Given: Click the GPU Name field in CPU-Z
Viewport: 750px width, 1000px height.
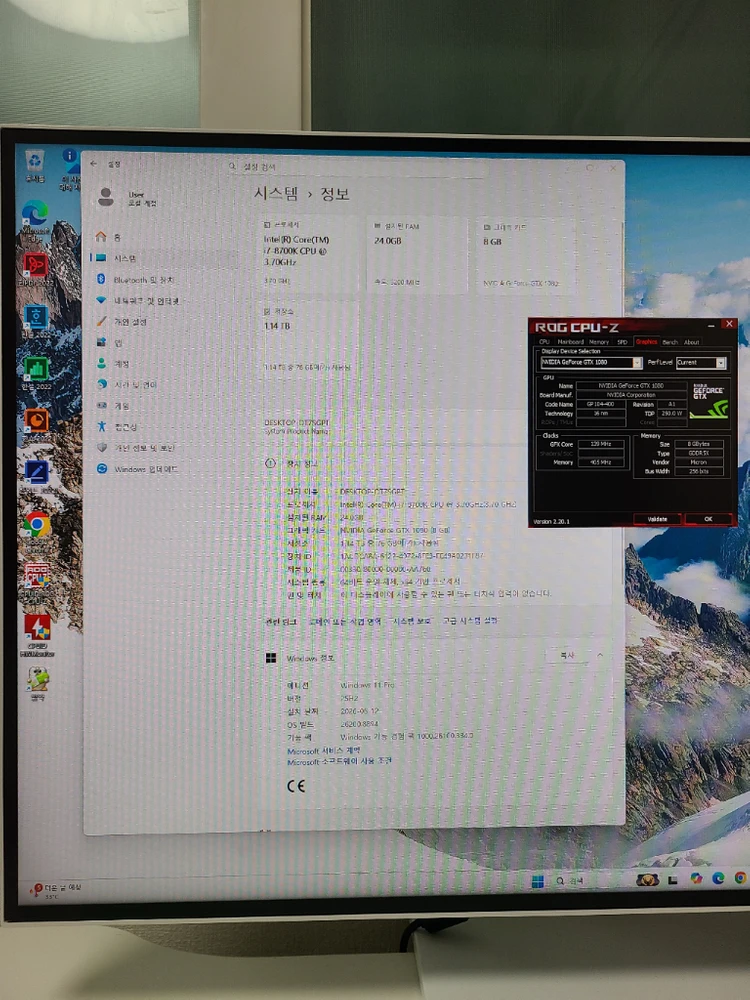Looking at the screenshot, I should pyautogui.click(x=631, y=385).
